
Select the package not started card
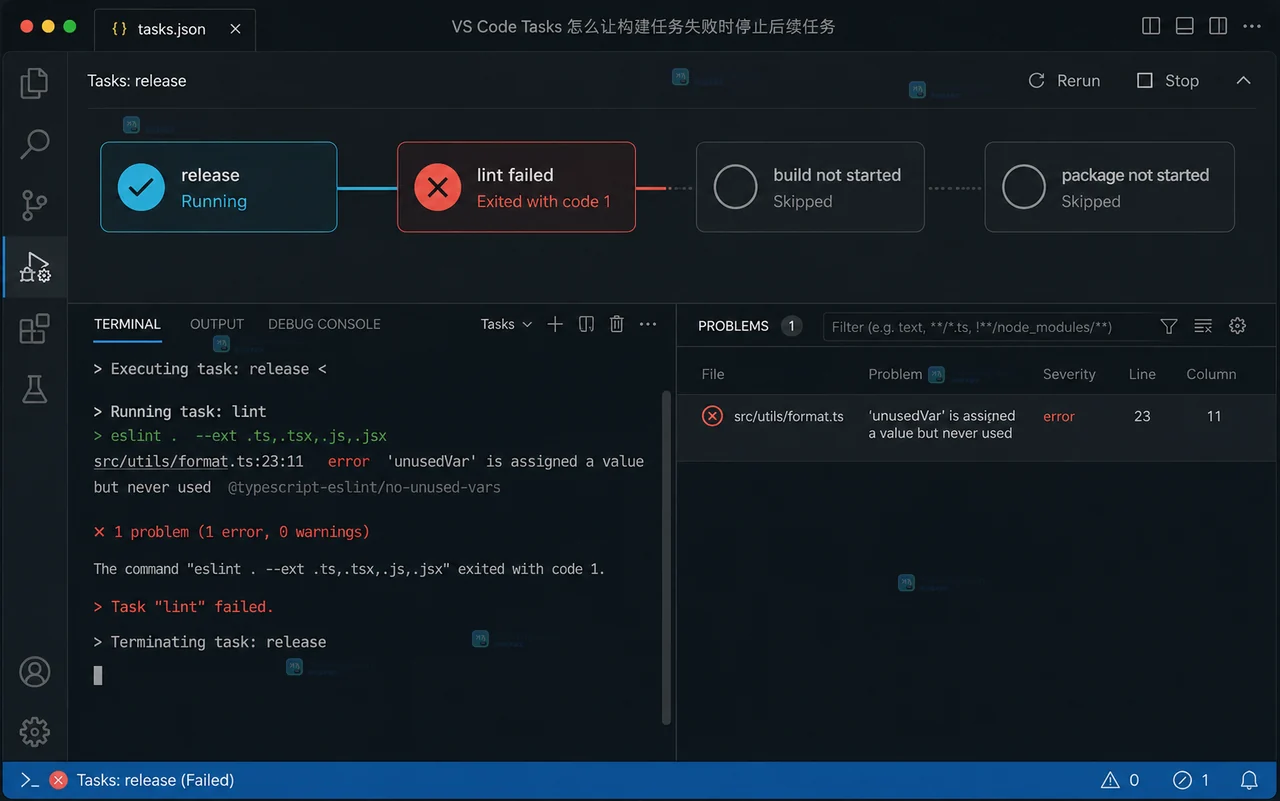1109,187
